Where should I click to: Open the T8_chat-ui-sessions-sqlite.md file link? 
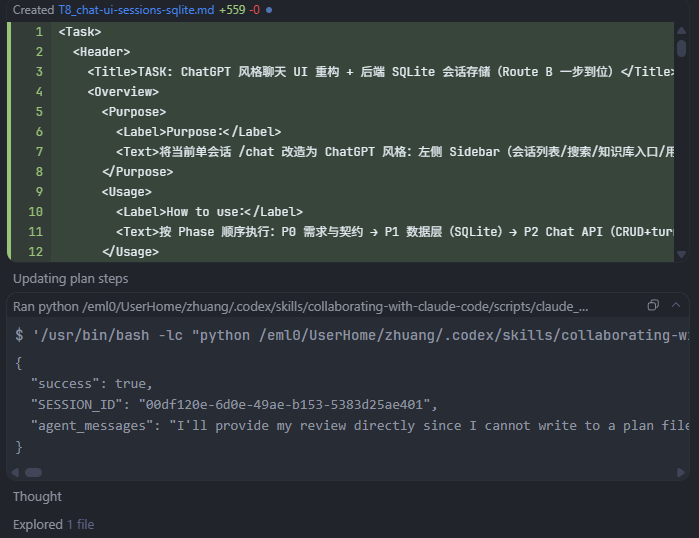pos(136,10)
